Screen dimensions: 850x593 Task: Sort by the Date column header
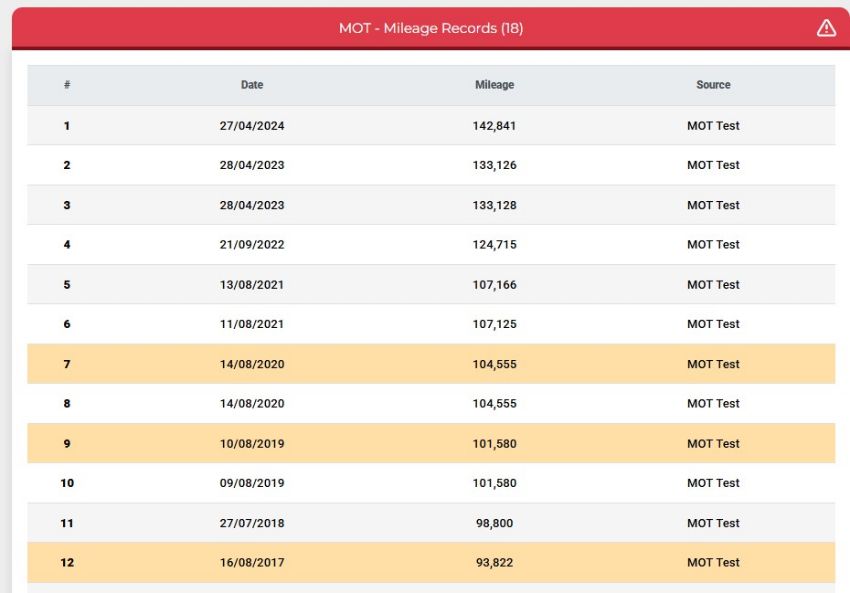[x=252, y=85]
